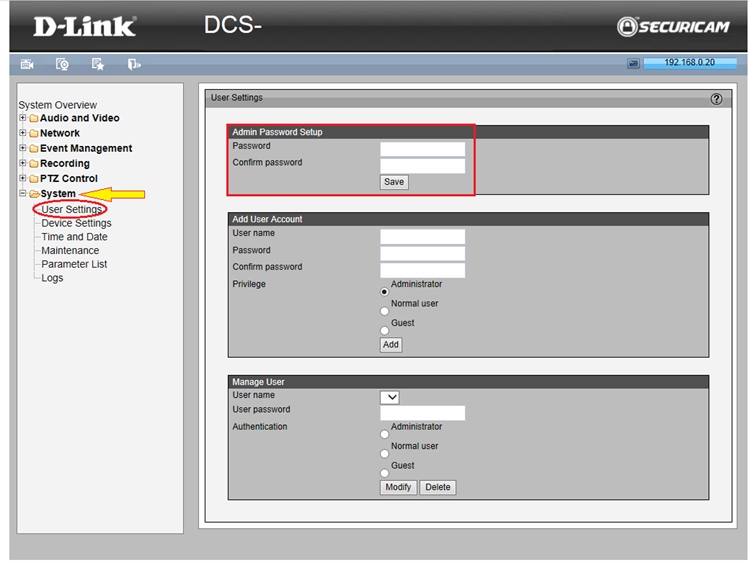Click the admin Confirm password field

pos(422,165)
